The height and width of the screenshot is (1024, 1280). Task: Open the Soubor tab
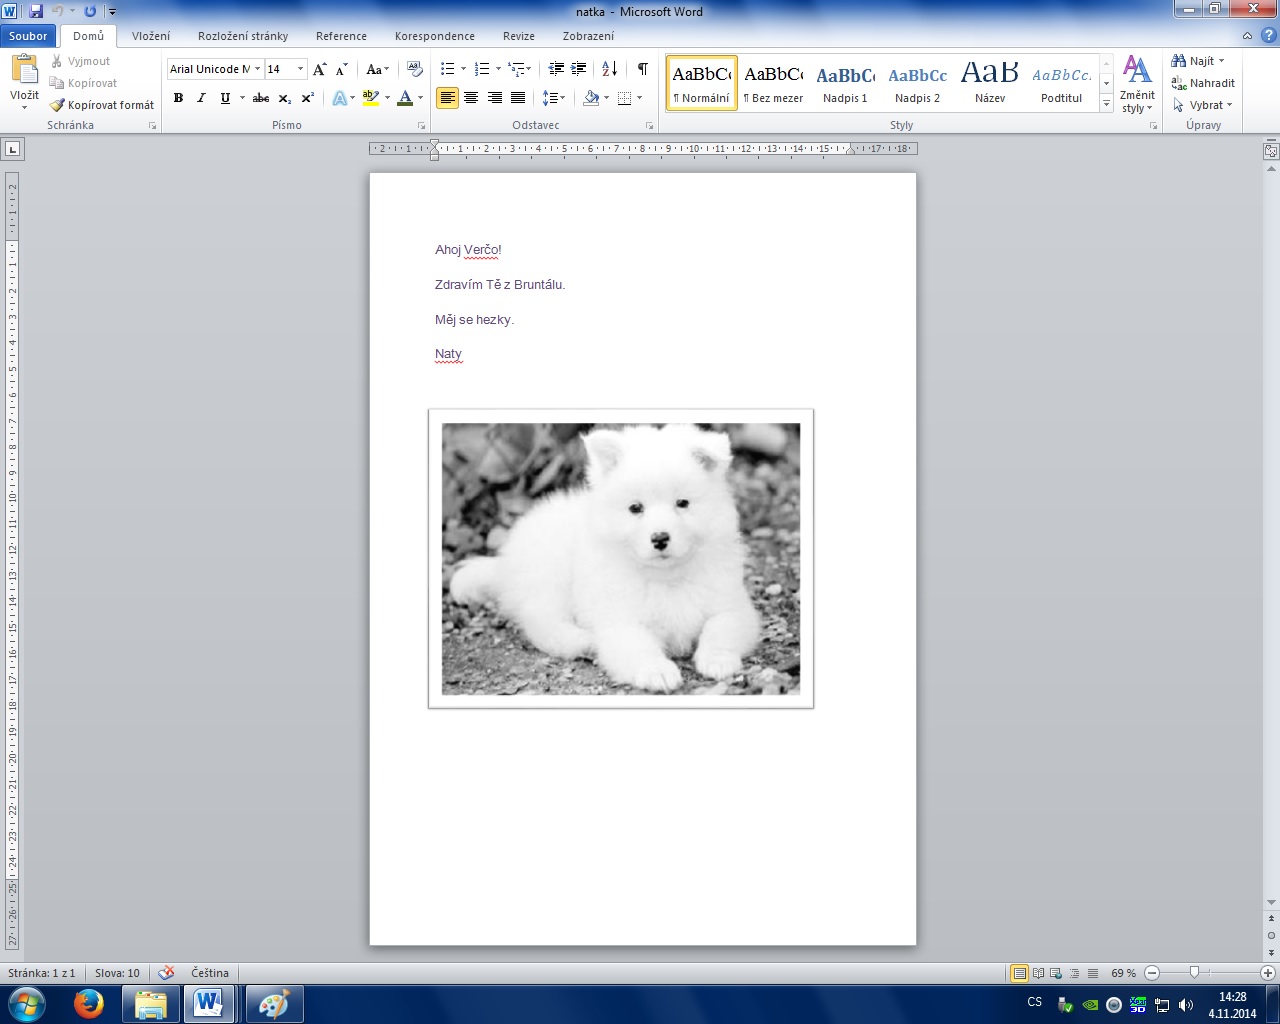point(28,36)
